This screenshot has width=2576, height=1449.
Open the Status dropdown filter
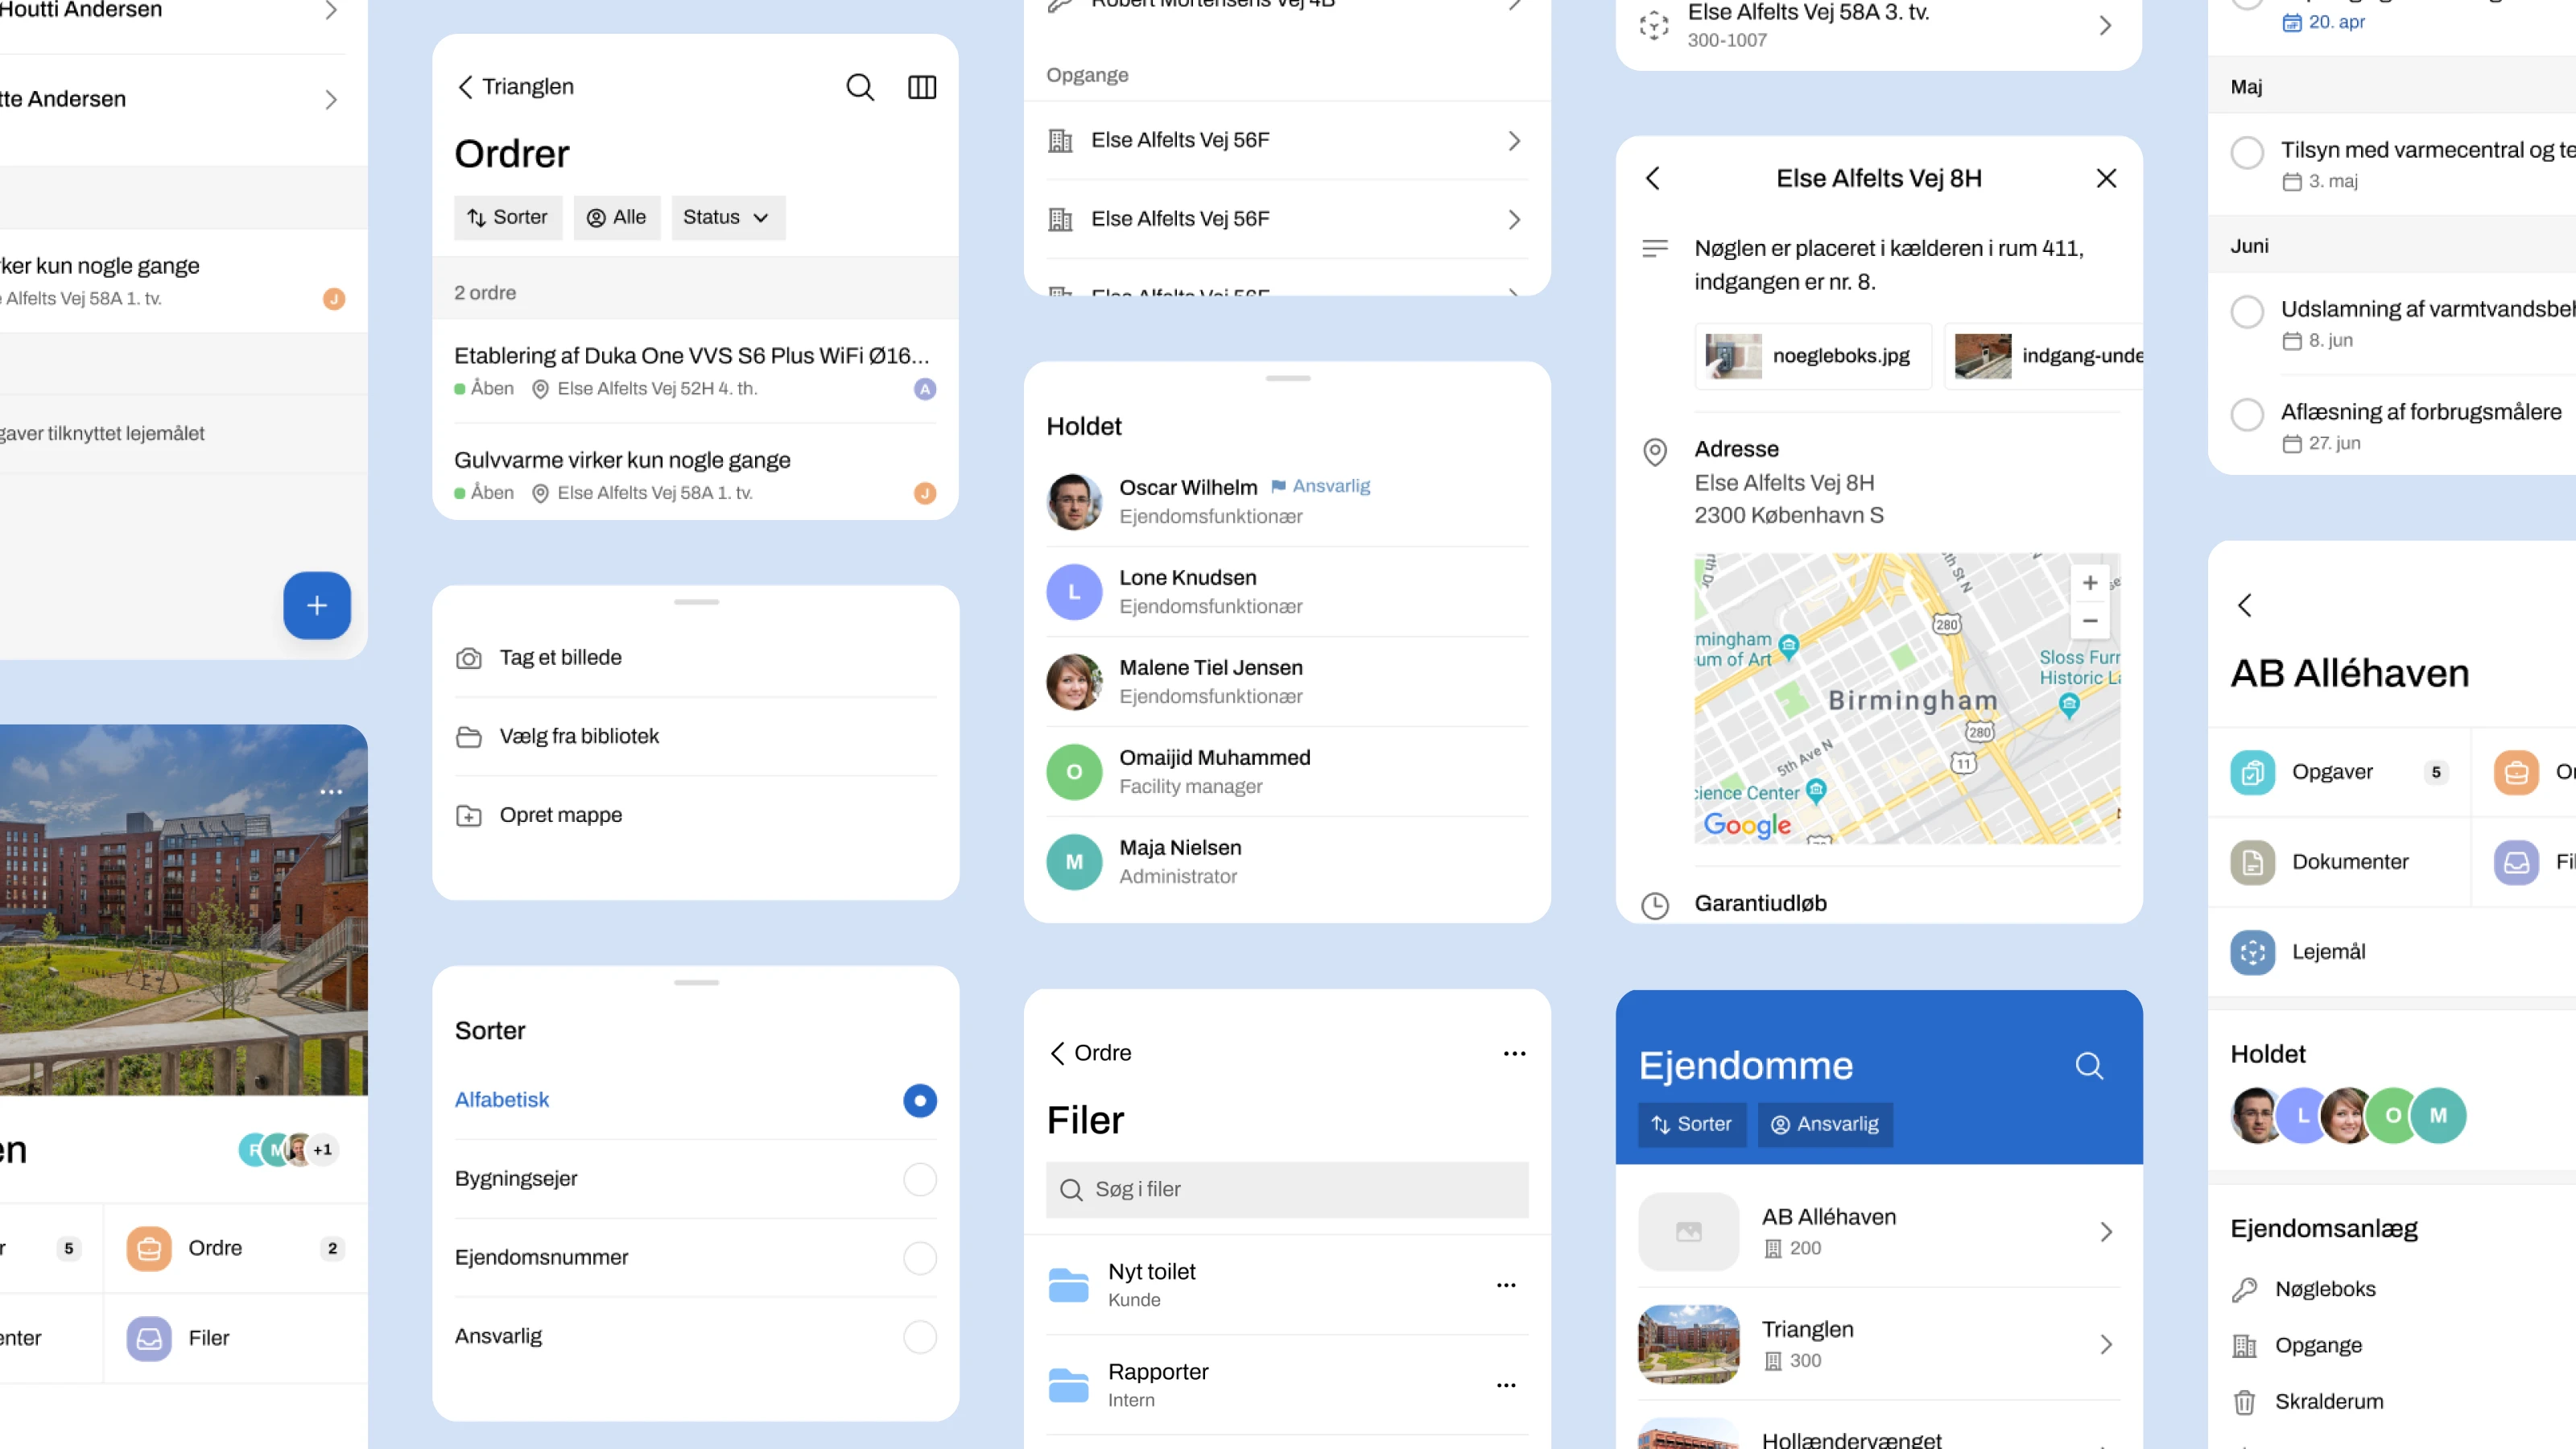click(x=727, y=218)
